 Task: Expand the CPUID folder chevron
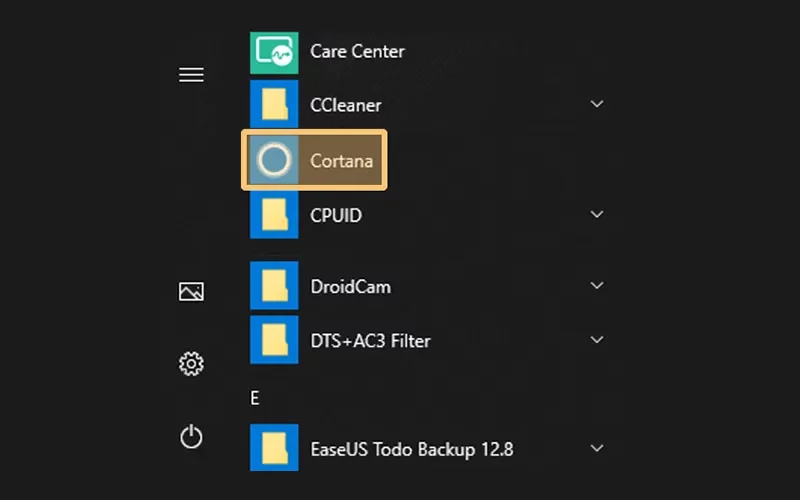click(597, 214)
